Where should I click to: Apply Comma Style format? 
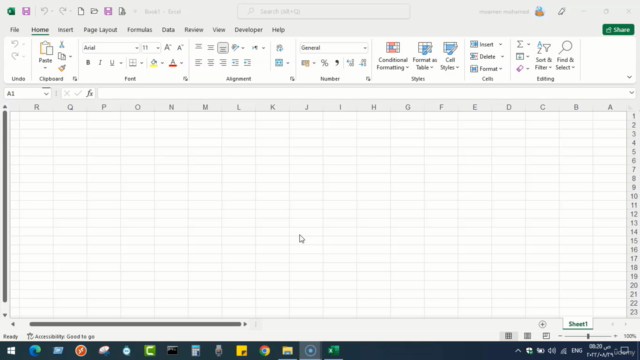click(x=337, y=63)
